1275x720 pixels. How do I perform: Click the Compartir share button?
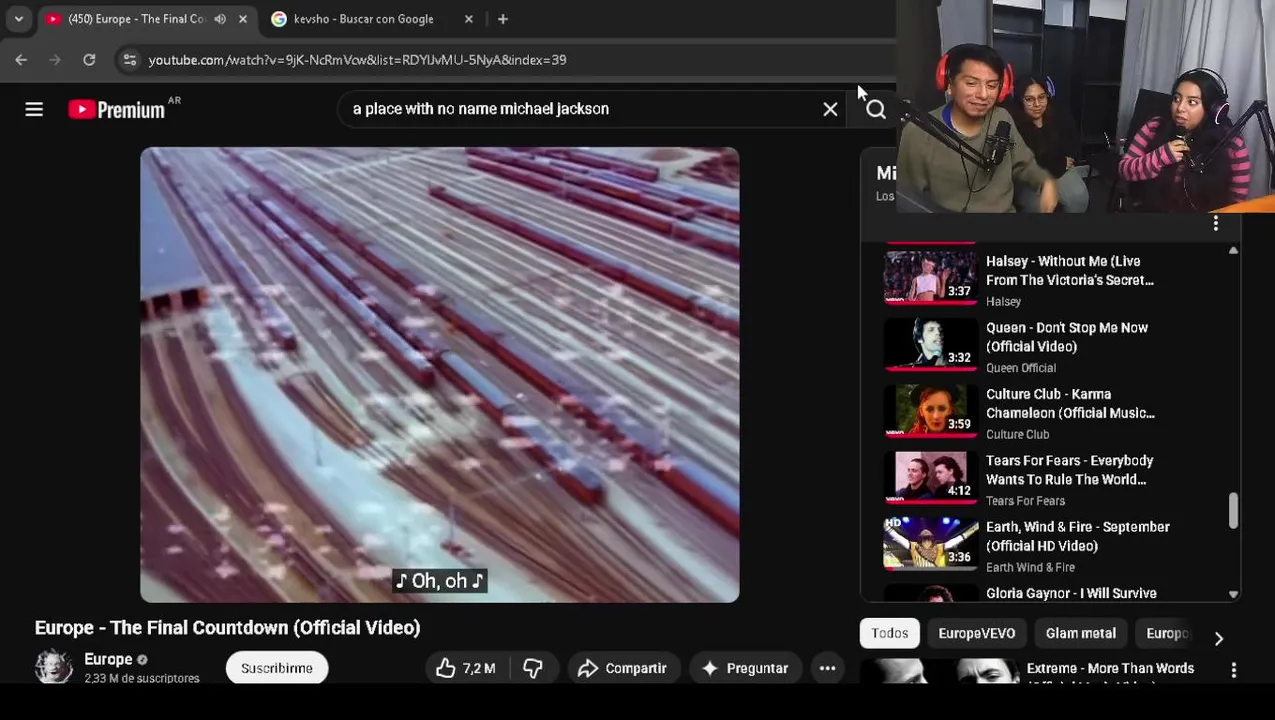click(x=622, y=668)
